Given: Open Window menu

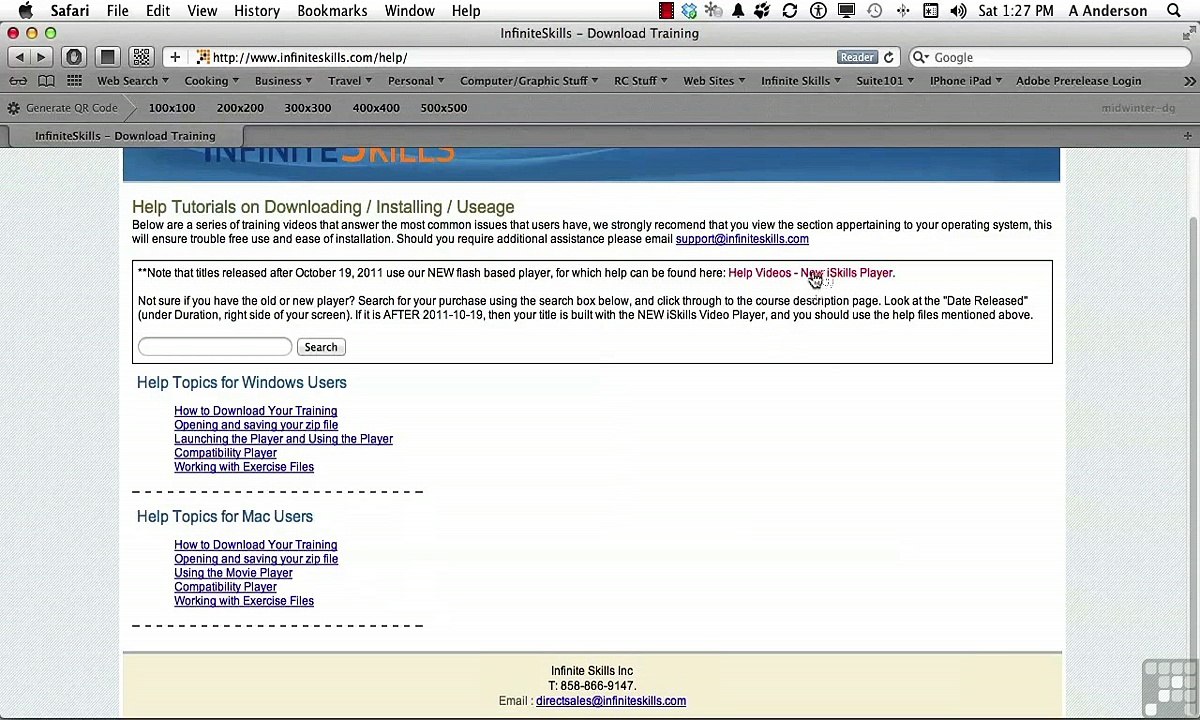Looking at the screenshot, I should [x=410, y=11].
